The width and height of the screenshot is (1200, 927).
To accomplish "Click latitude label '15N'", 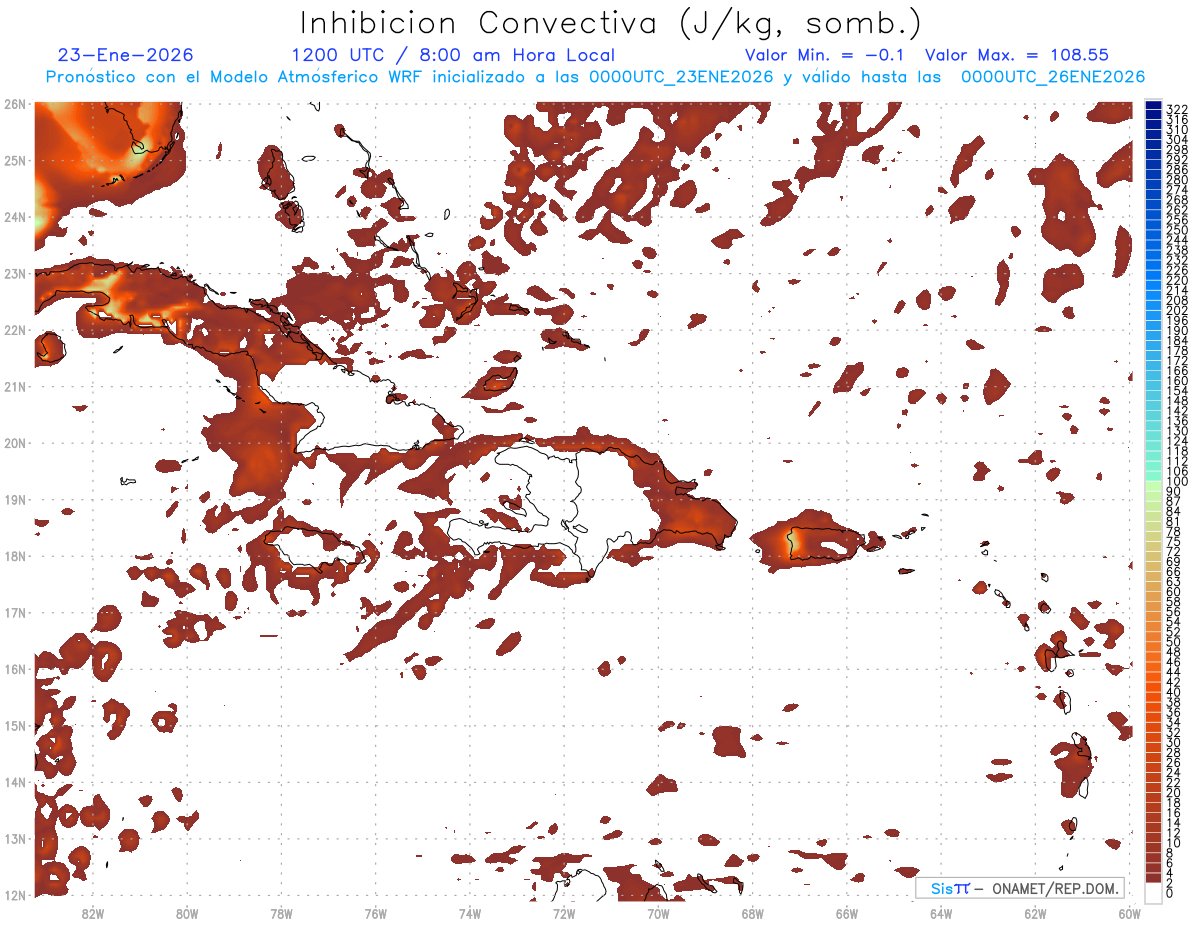I will [15, 725].
